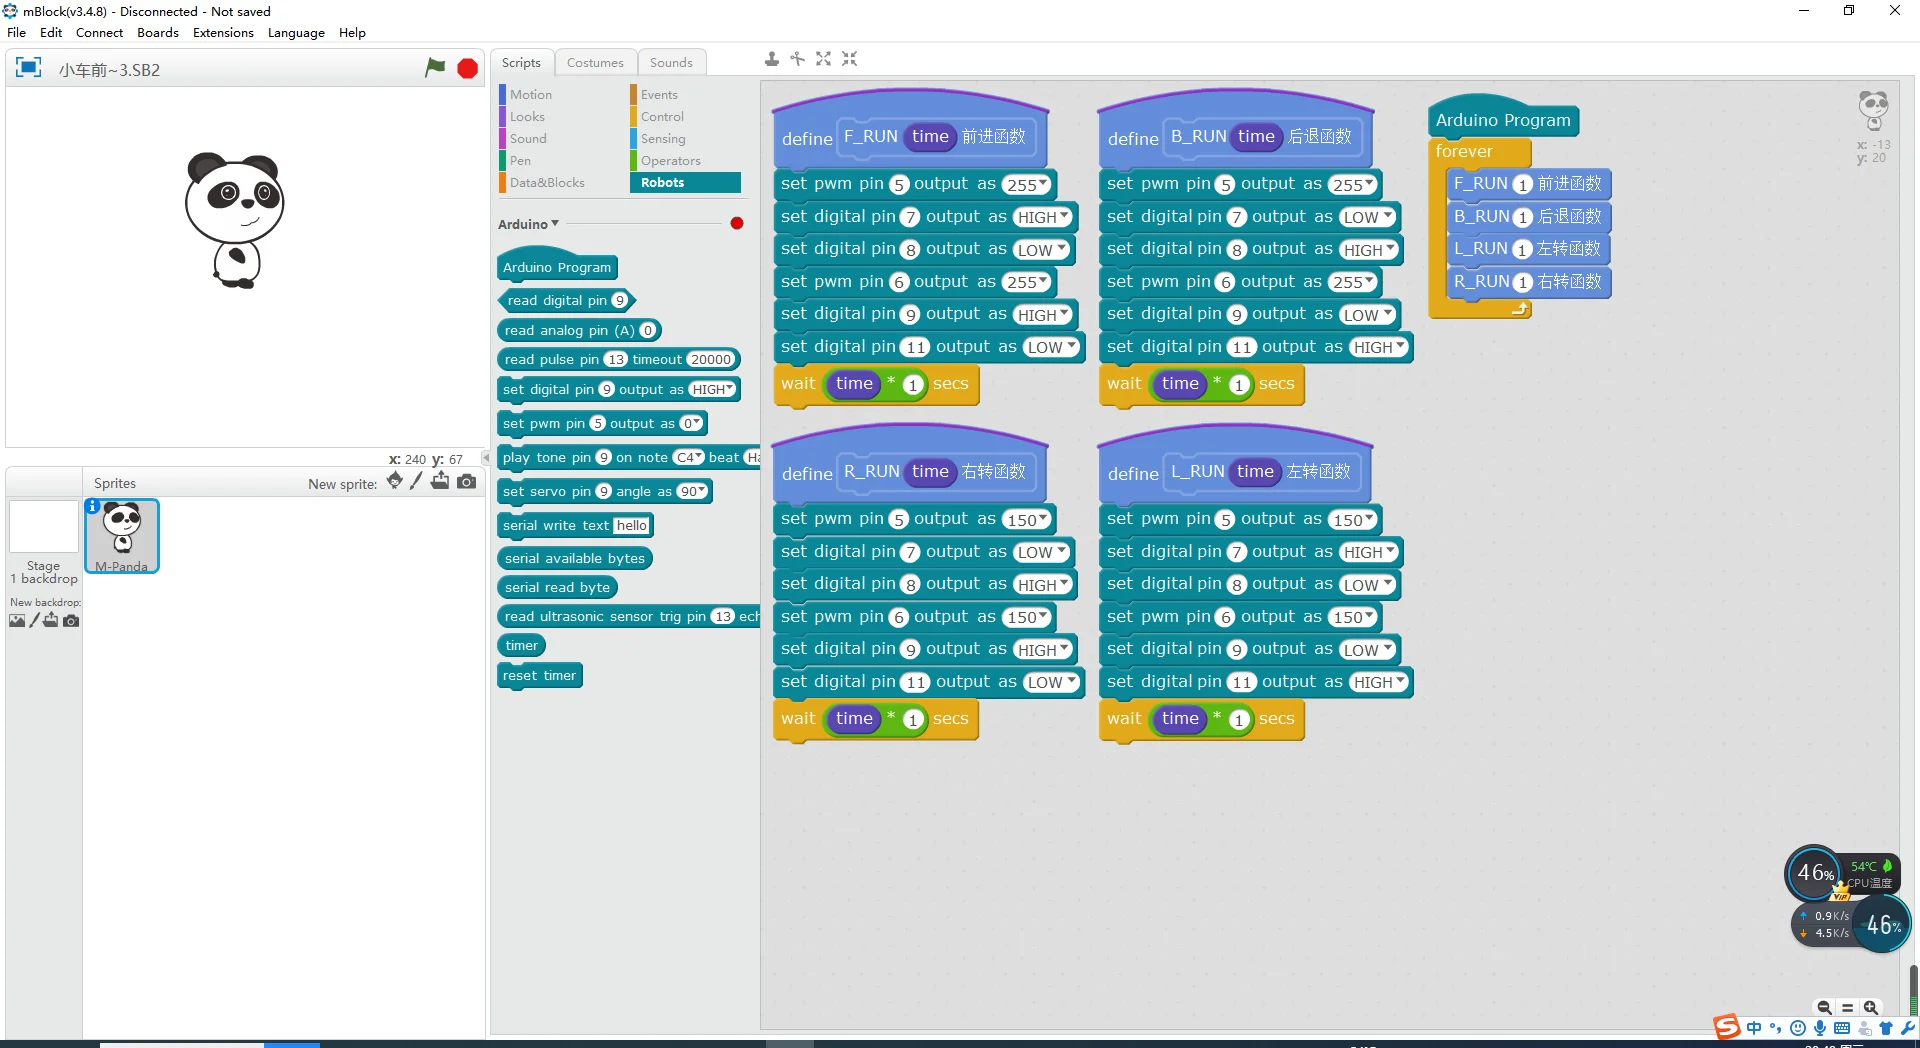This screenshot has height=1048, width=1920.
Task: Zoom out the scripts area
Action: point(1824,1008)
